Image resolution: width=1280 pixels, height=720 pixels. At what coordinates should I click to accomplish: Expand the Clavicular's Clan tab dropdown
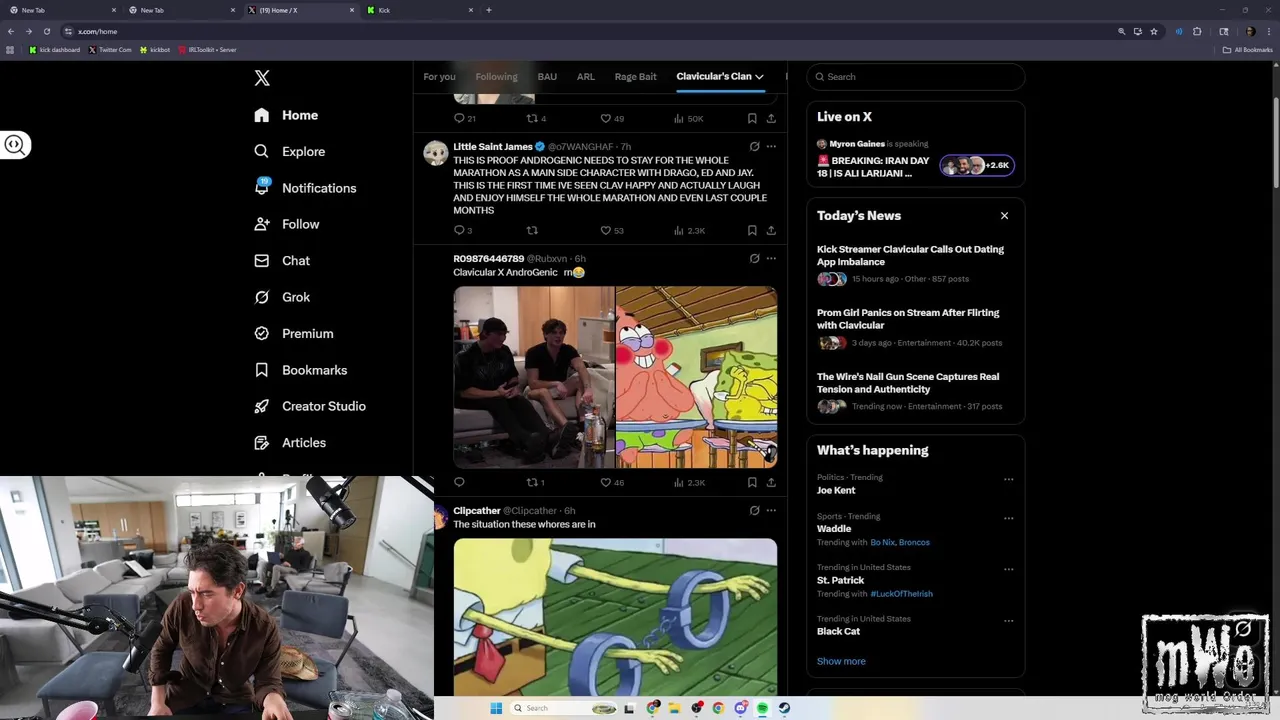click(x=759, y=76)
